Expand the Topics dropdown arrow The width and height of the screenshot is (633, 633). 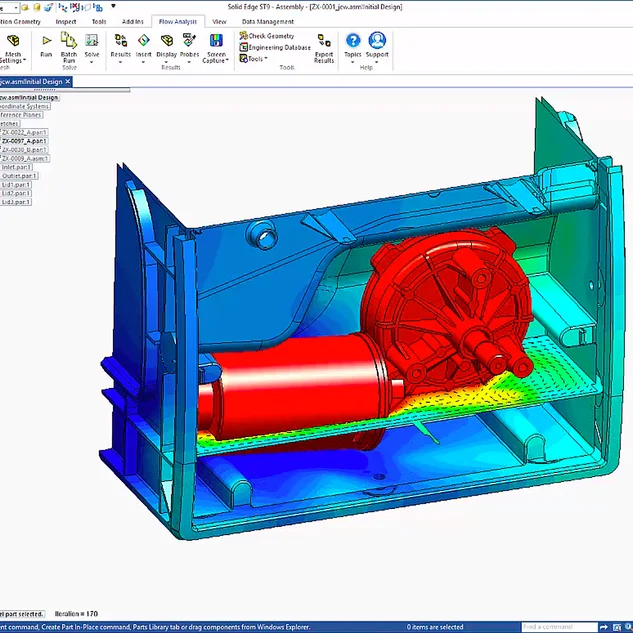(353, 62)
